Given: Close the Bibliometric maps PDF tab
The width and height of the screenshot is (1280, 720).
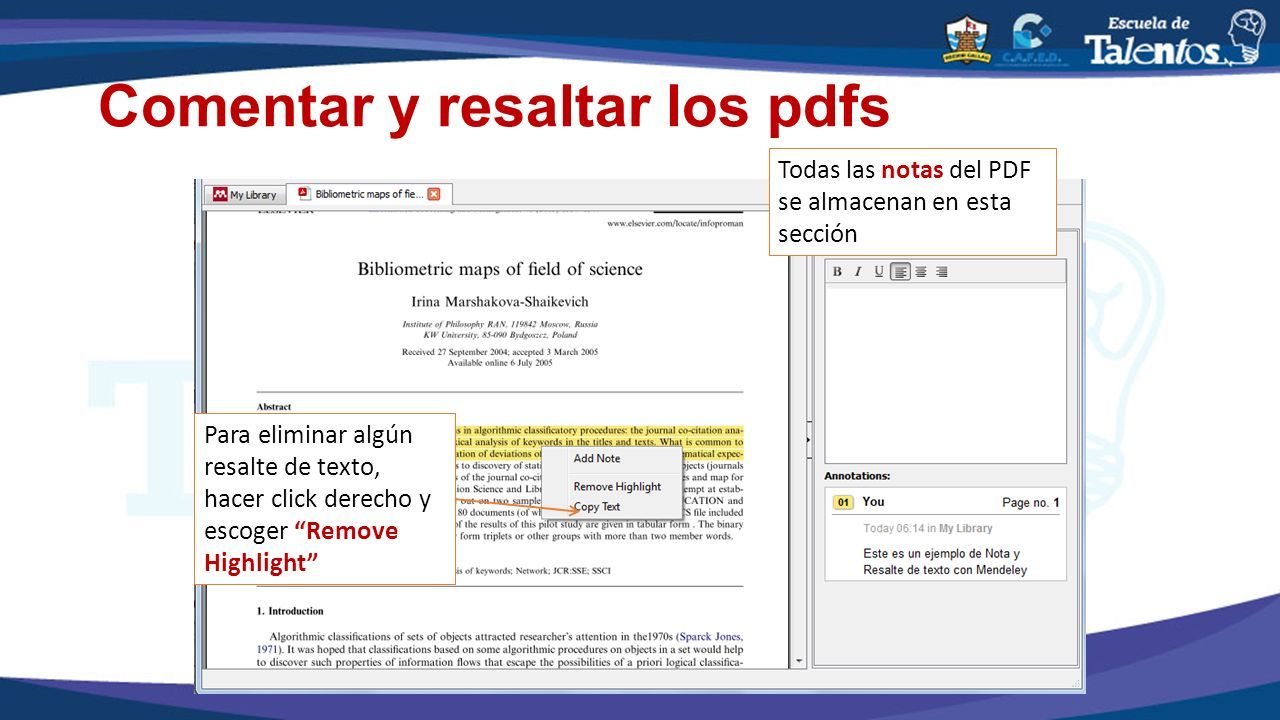Looking at the screenshot, I should point(434,194).
